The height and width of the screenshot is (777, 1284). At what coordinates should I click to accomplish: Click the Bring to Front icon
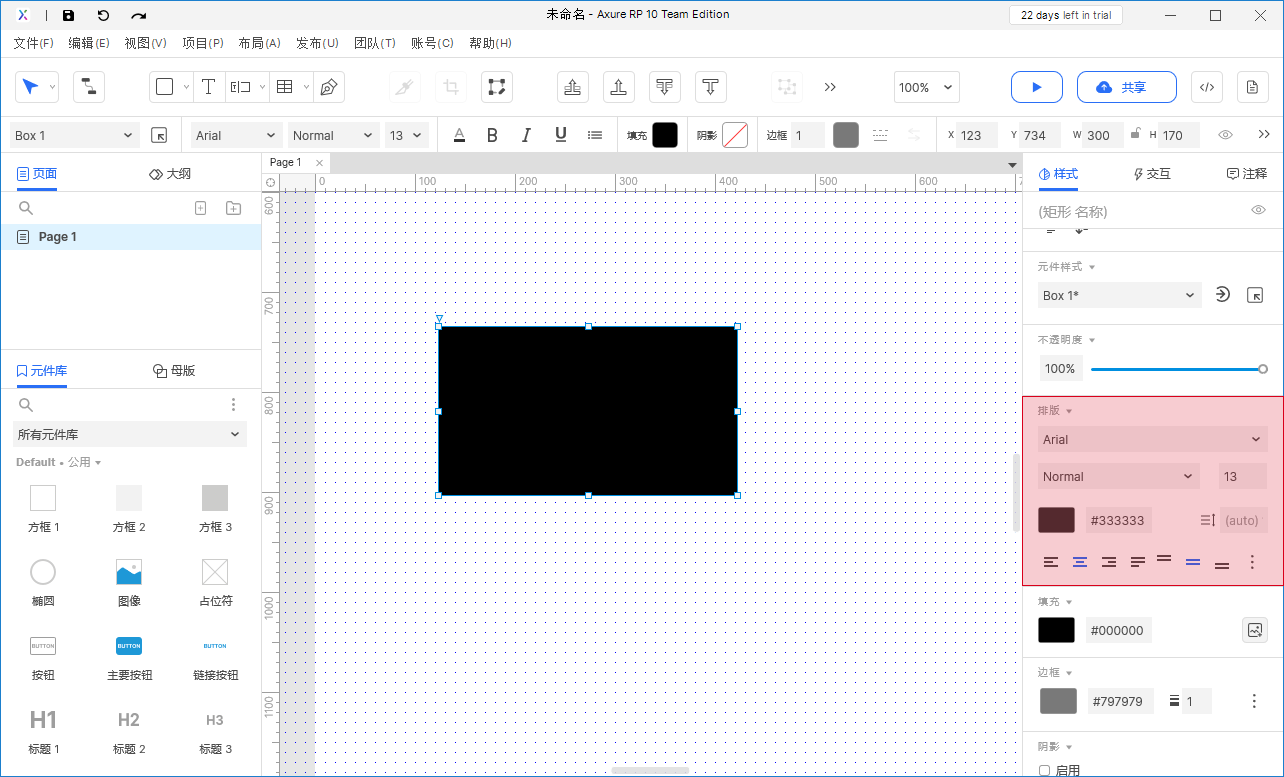(x=572, y=87)
